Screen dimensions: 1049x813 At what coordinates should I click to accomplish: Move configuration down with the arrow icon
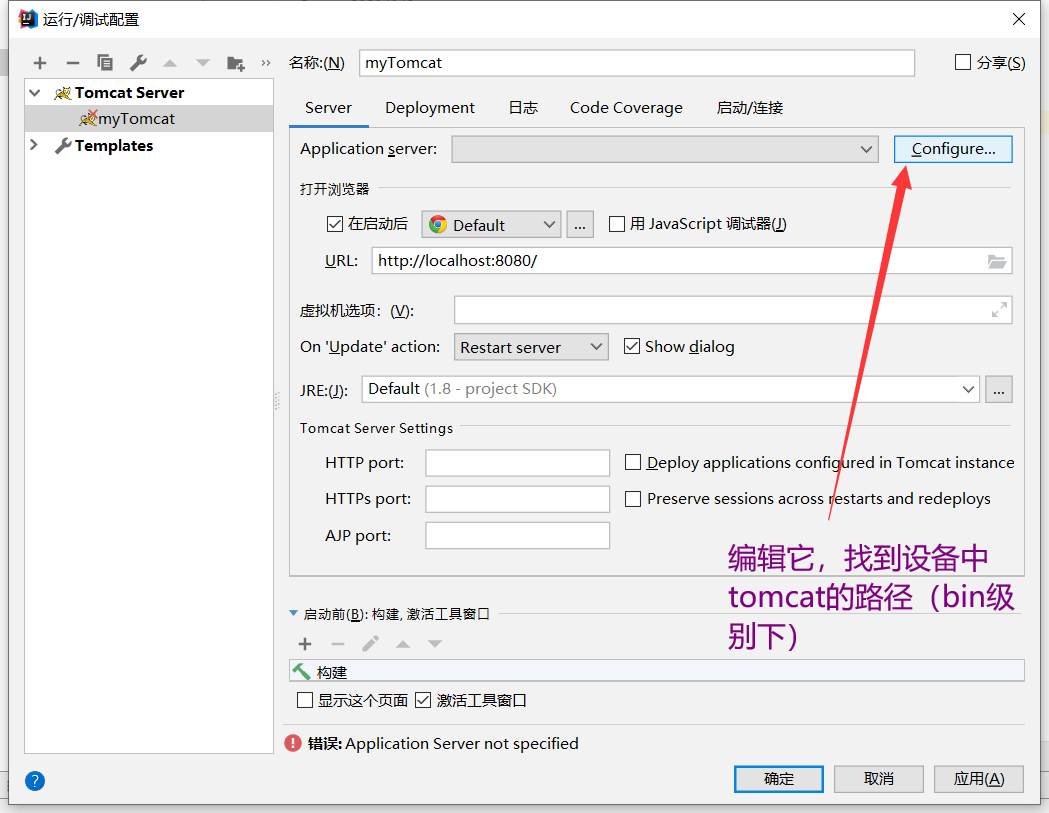[203, 63]
